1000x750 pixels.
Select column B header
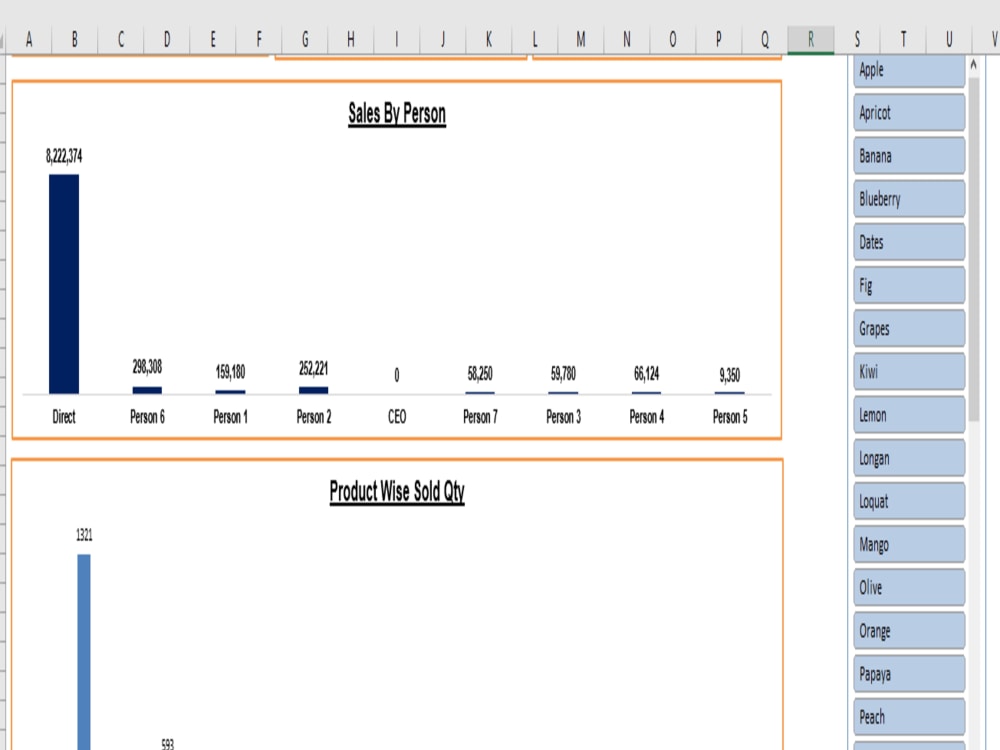coord(75,40)
